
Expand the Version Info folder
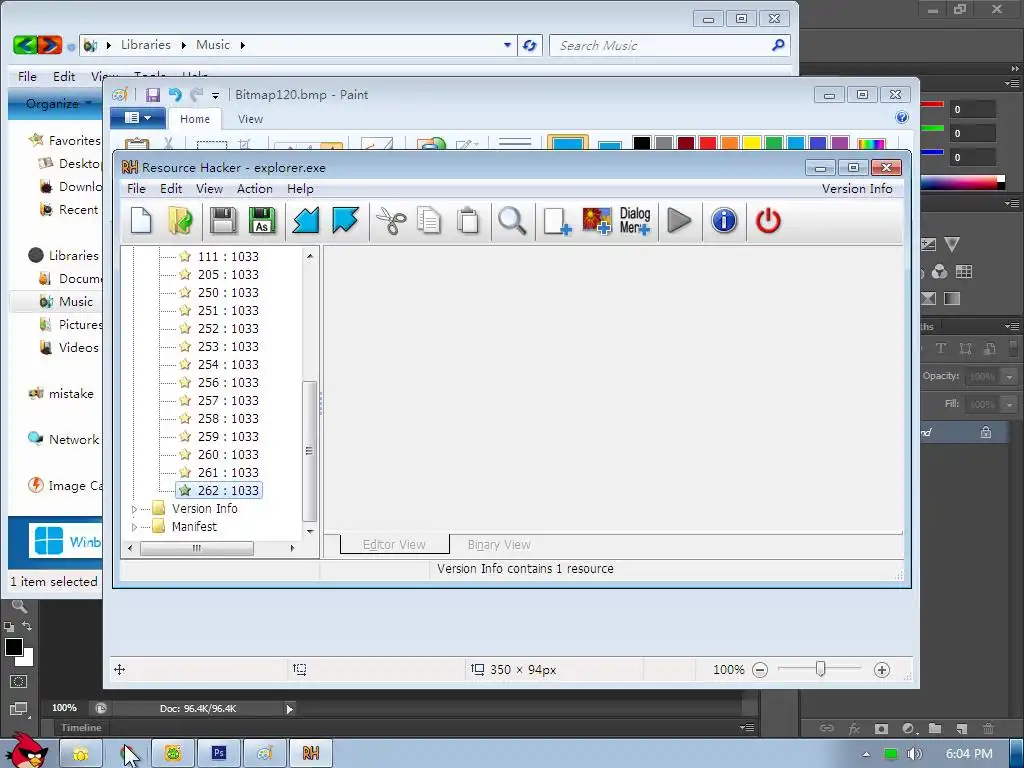pyautogui.click(x=135, y=509)
